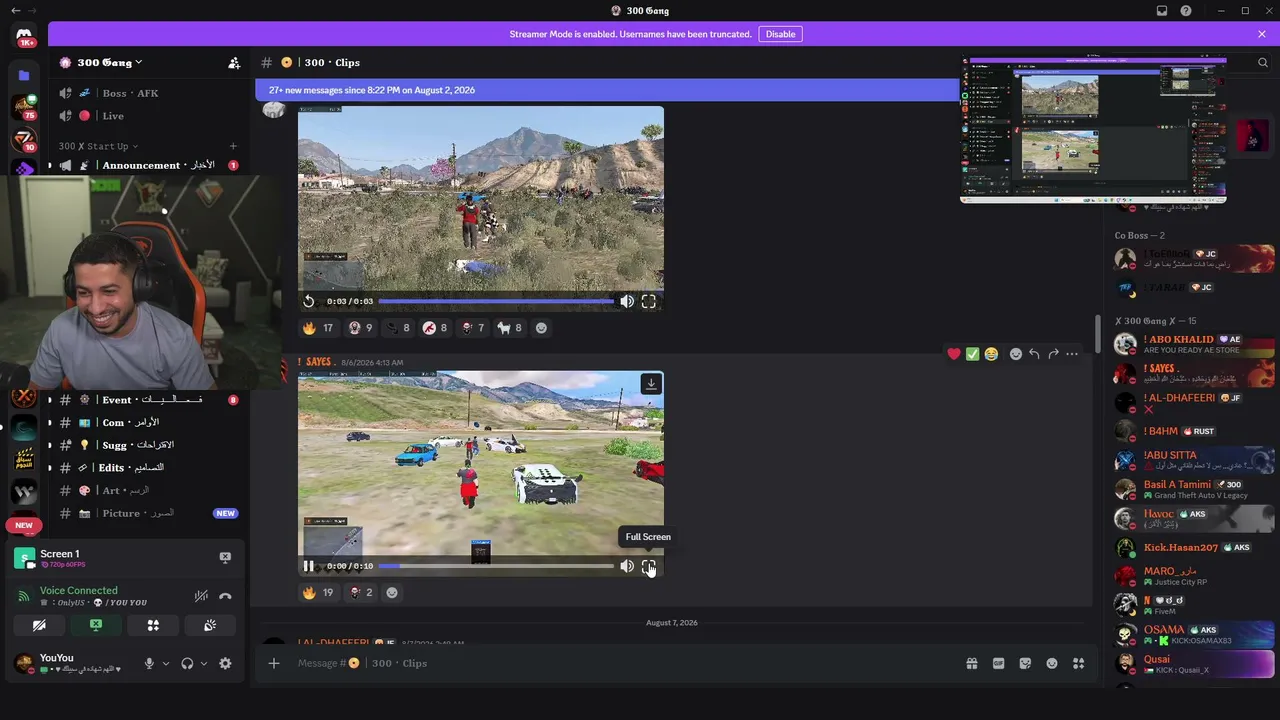
Task: Open Inbox icon in title bar
Action: (1162, 11)
